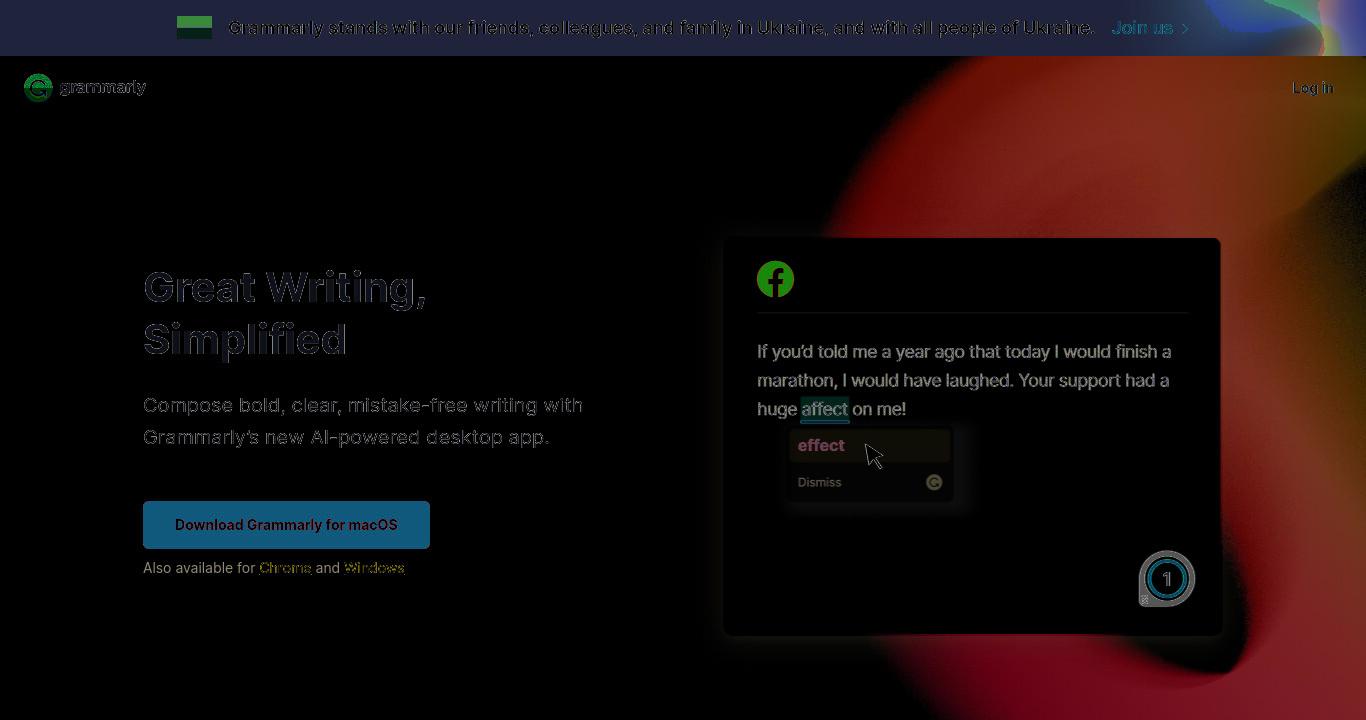Click the Ukraine flag icon in banner
1366x720 pixels.
click(194, 28)
